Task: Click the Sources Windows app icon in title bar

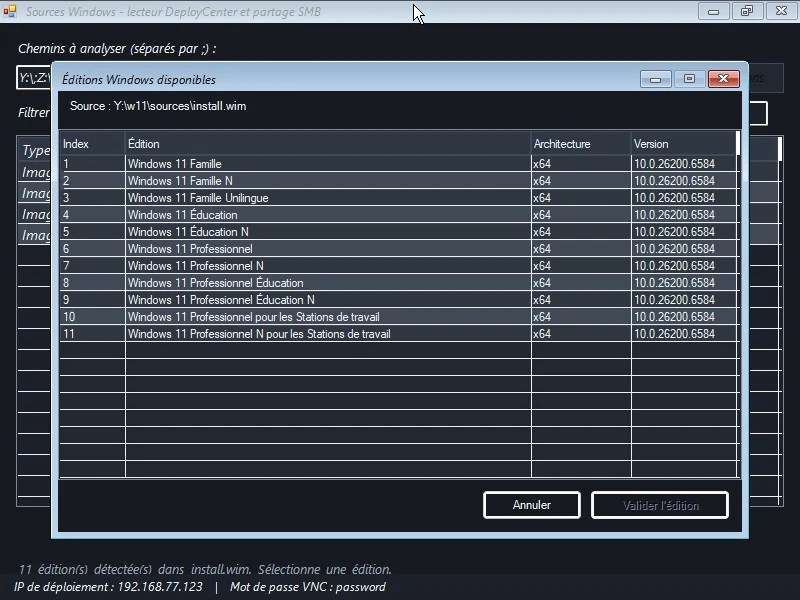Action: 10,11
